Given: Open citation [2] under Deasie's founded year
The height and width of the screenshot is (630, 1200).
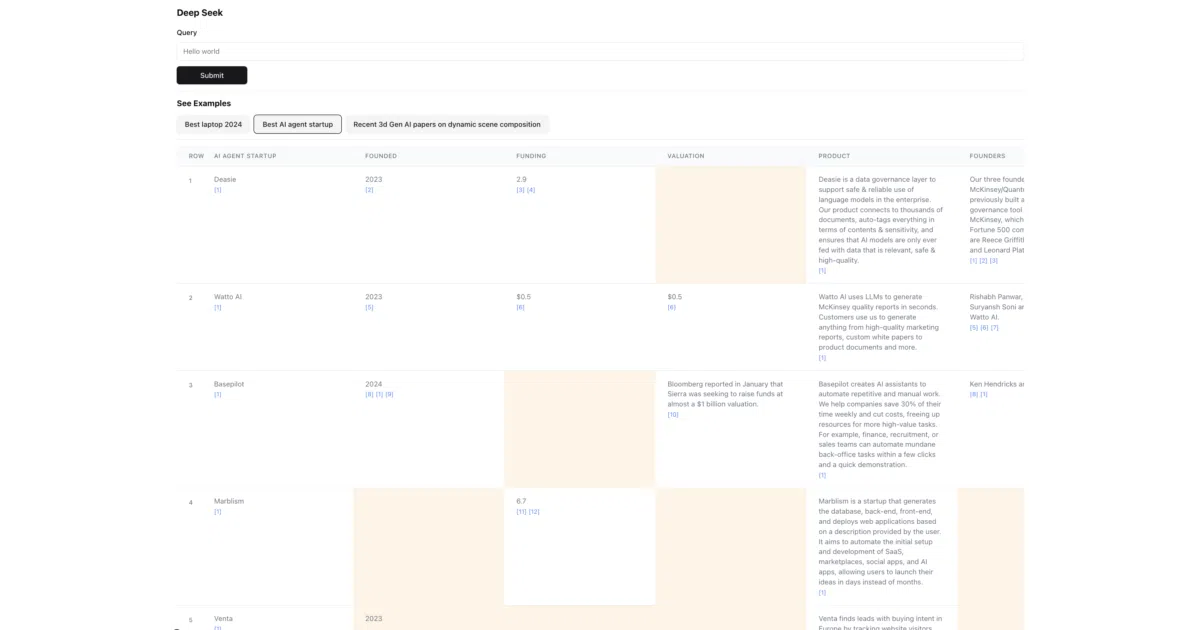Looking at the screenshot, I should (x=369, y=190).
